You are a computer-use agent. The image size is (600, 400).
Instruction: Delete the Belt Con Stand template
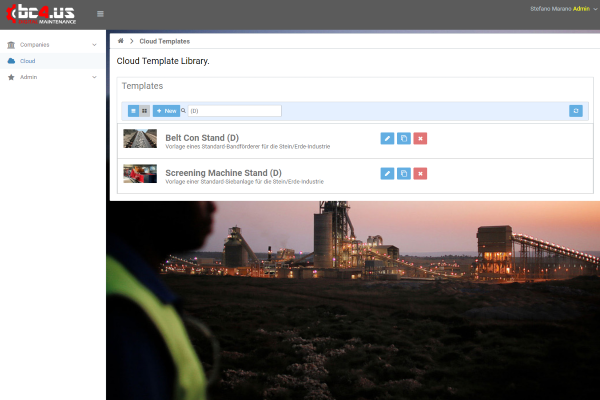[x=420, y=139]
